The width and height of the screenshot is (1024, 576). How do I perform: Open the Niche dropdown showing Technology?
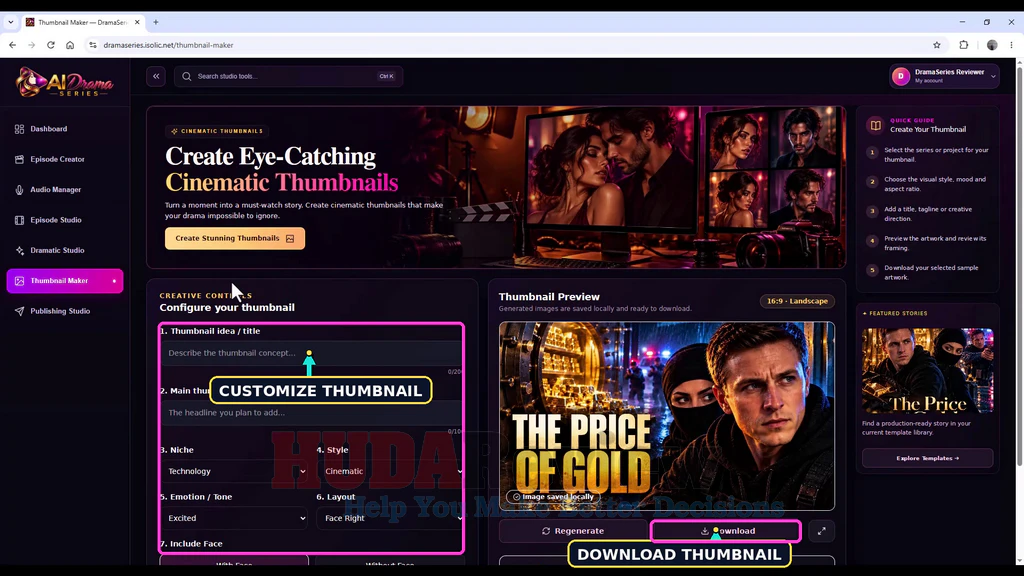tap(234, 472)
